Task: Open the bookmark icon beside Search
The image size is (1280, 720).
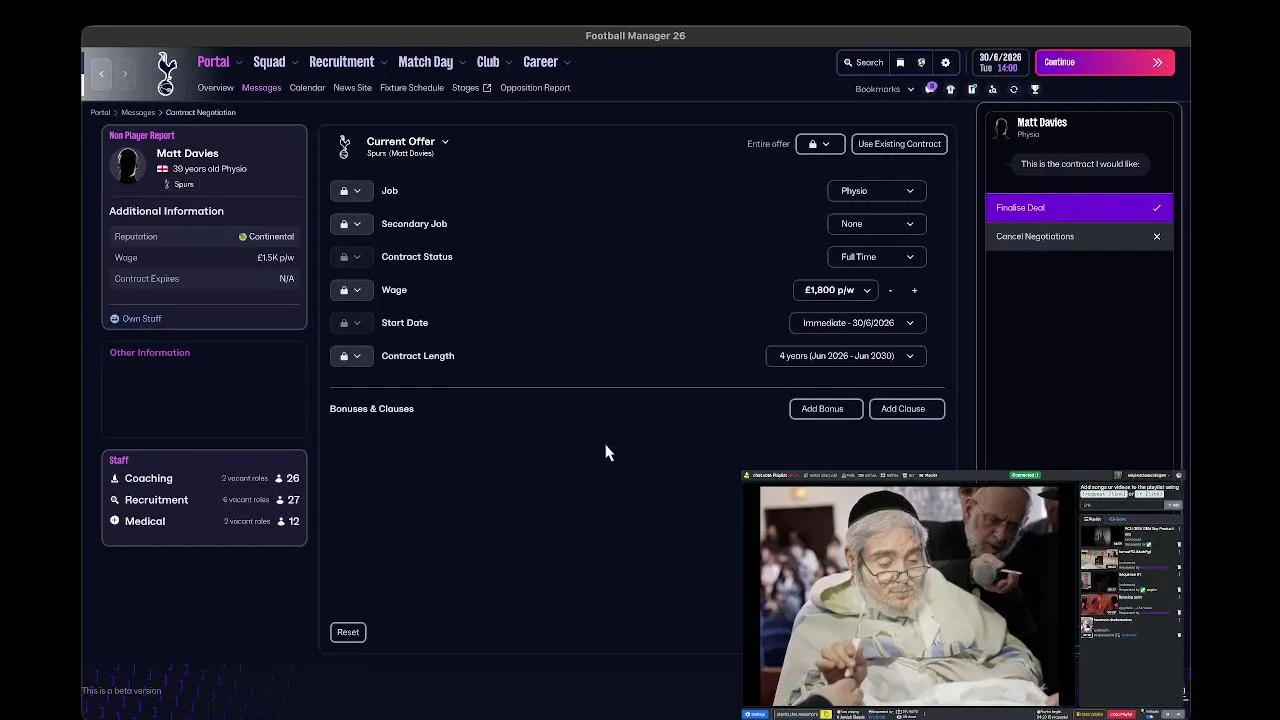Action: click(900, 62)
